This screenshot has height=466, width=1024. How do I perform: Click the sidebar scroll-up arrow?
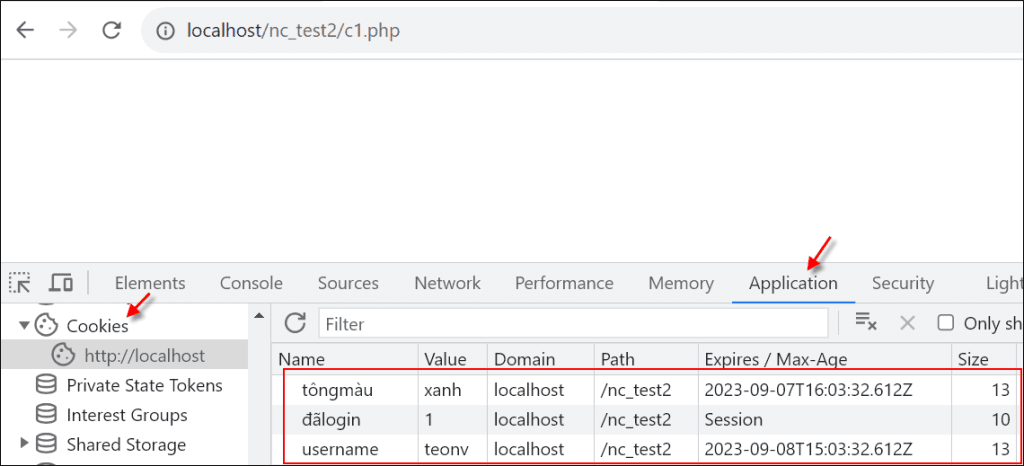tap(259, 316)
